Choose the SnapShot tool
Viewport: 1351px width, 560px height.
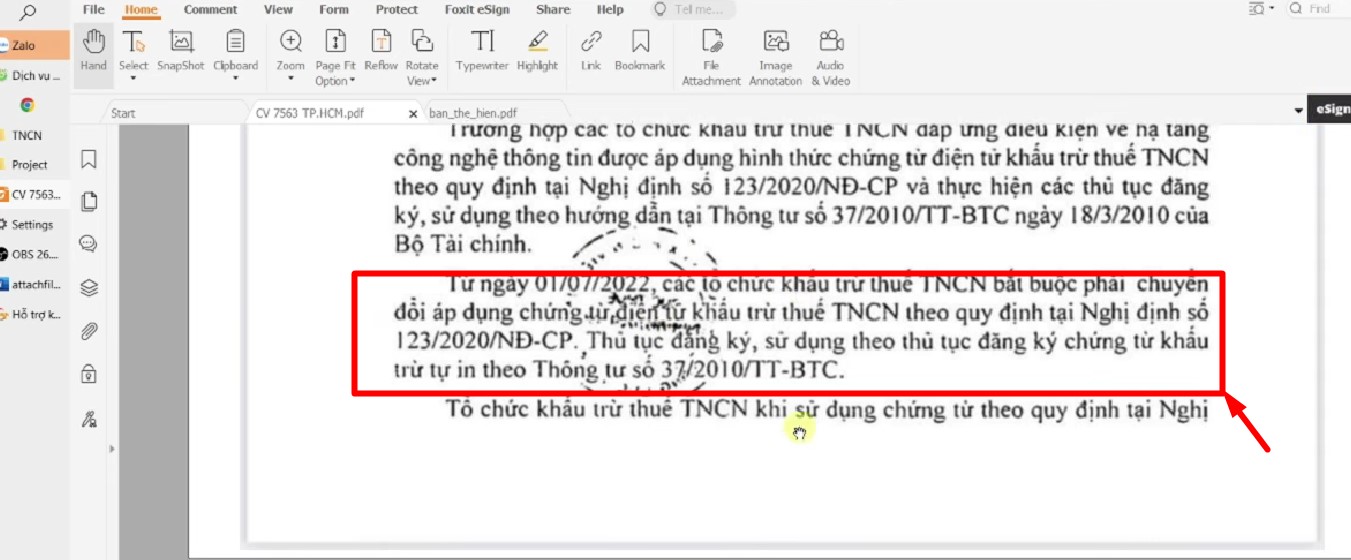pyautogui.click(x=180, y=50)
